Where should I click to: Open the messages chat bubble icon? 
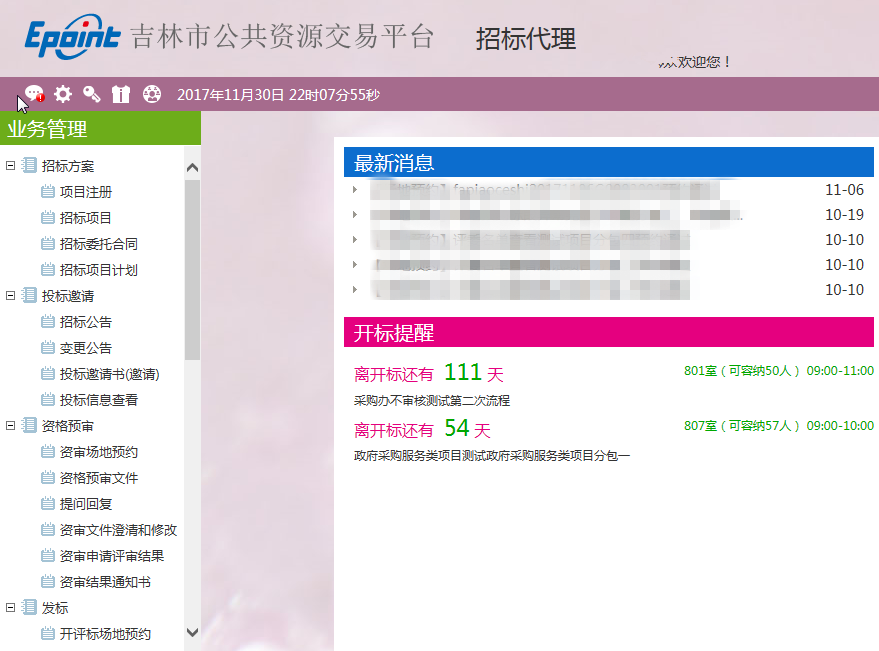[x=35, y=95]
